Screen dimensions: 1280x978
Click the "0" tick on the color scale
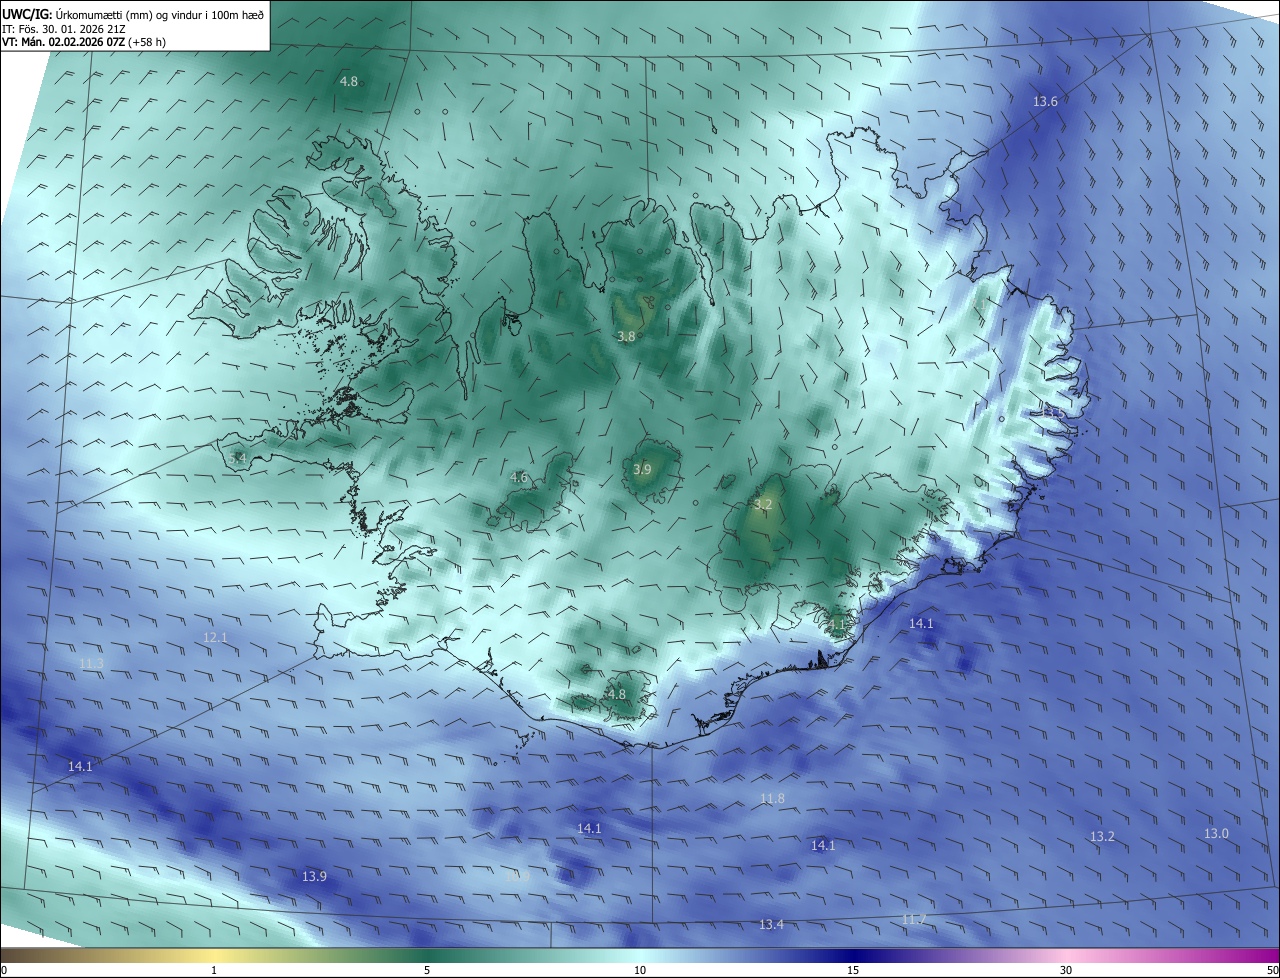tap(4, 970)
